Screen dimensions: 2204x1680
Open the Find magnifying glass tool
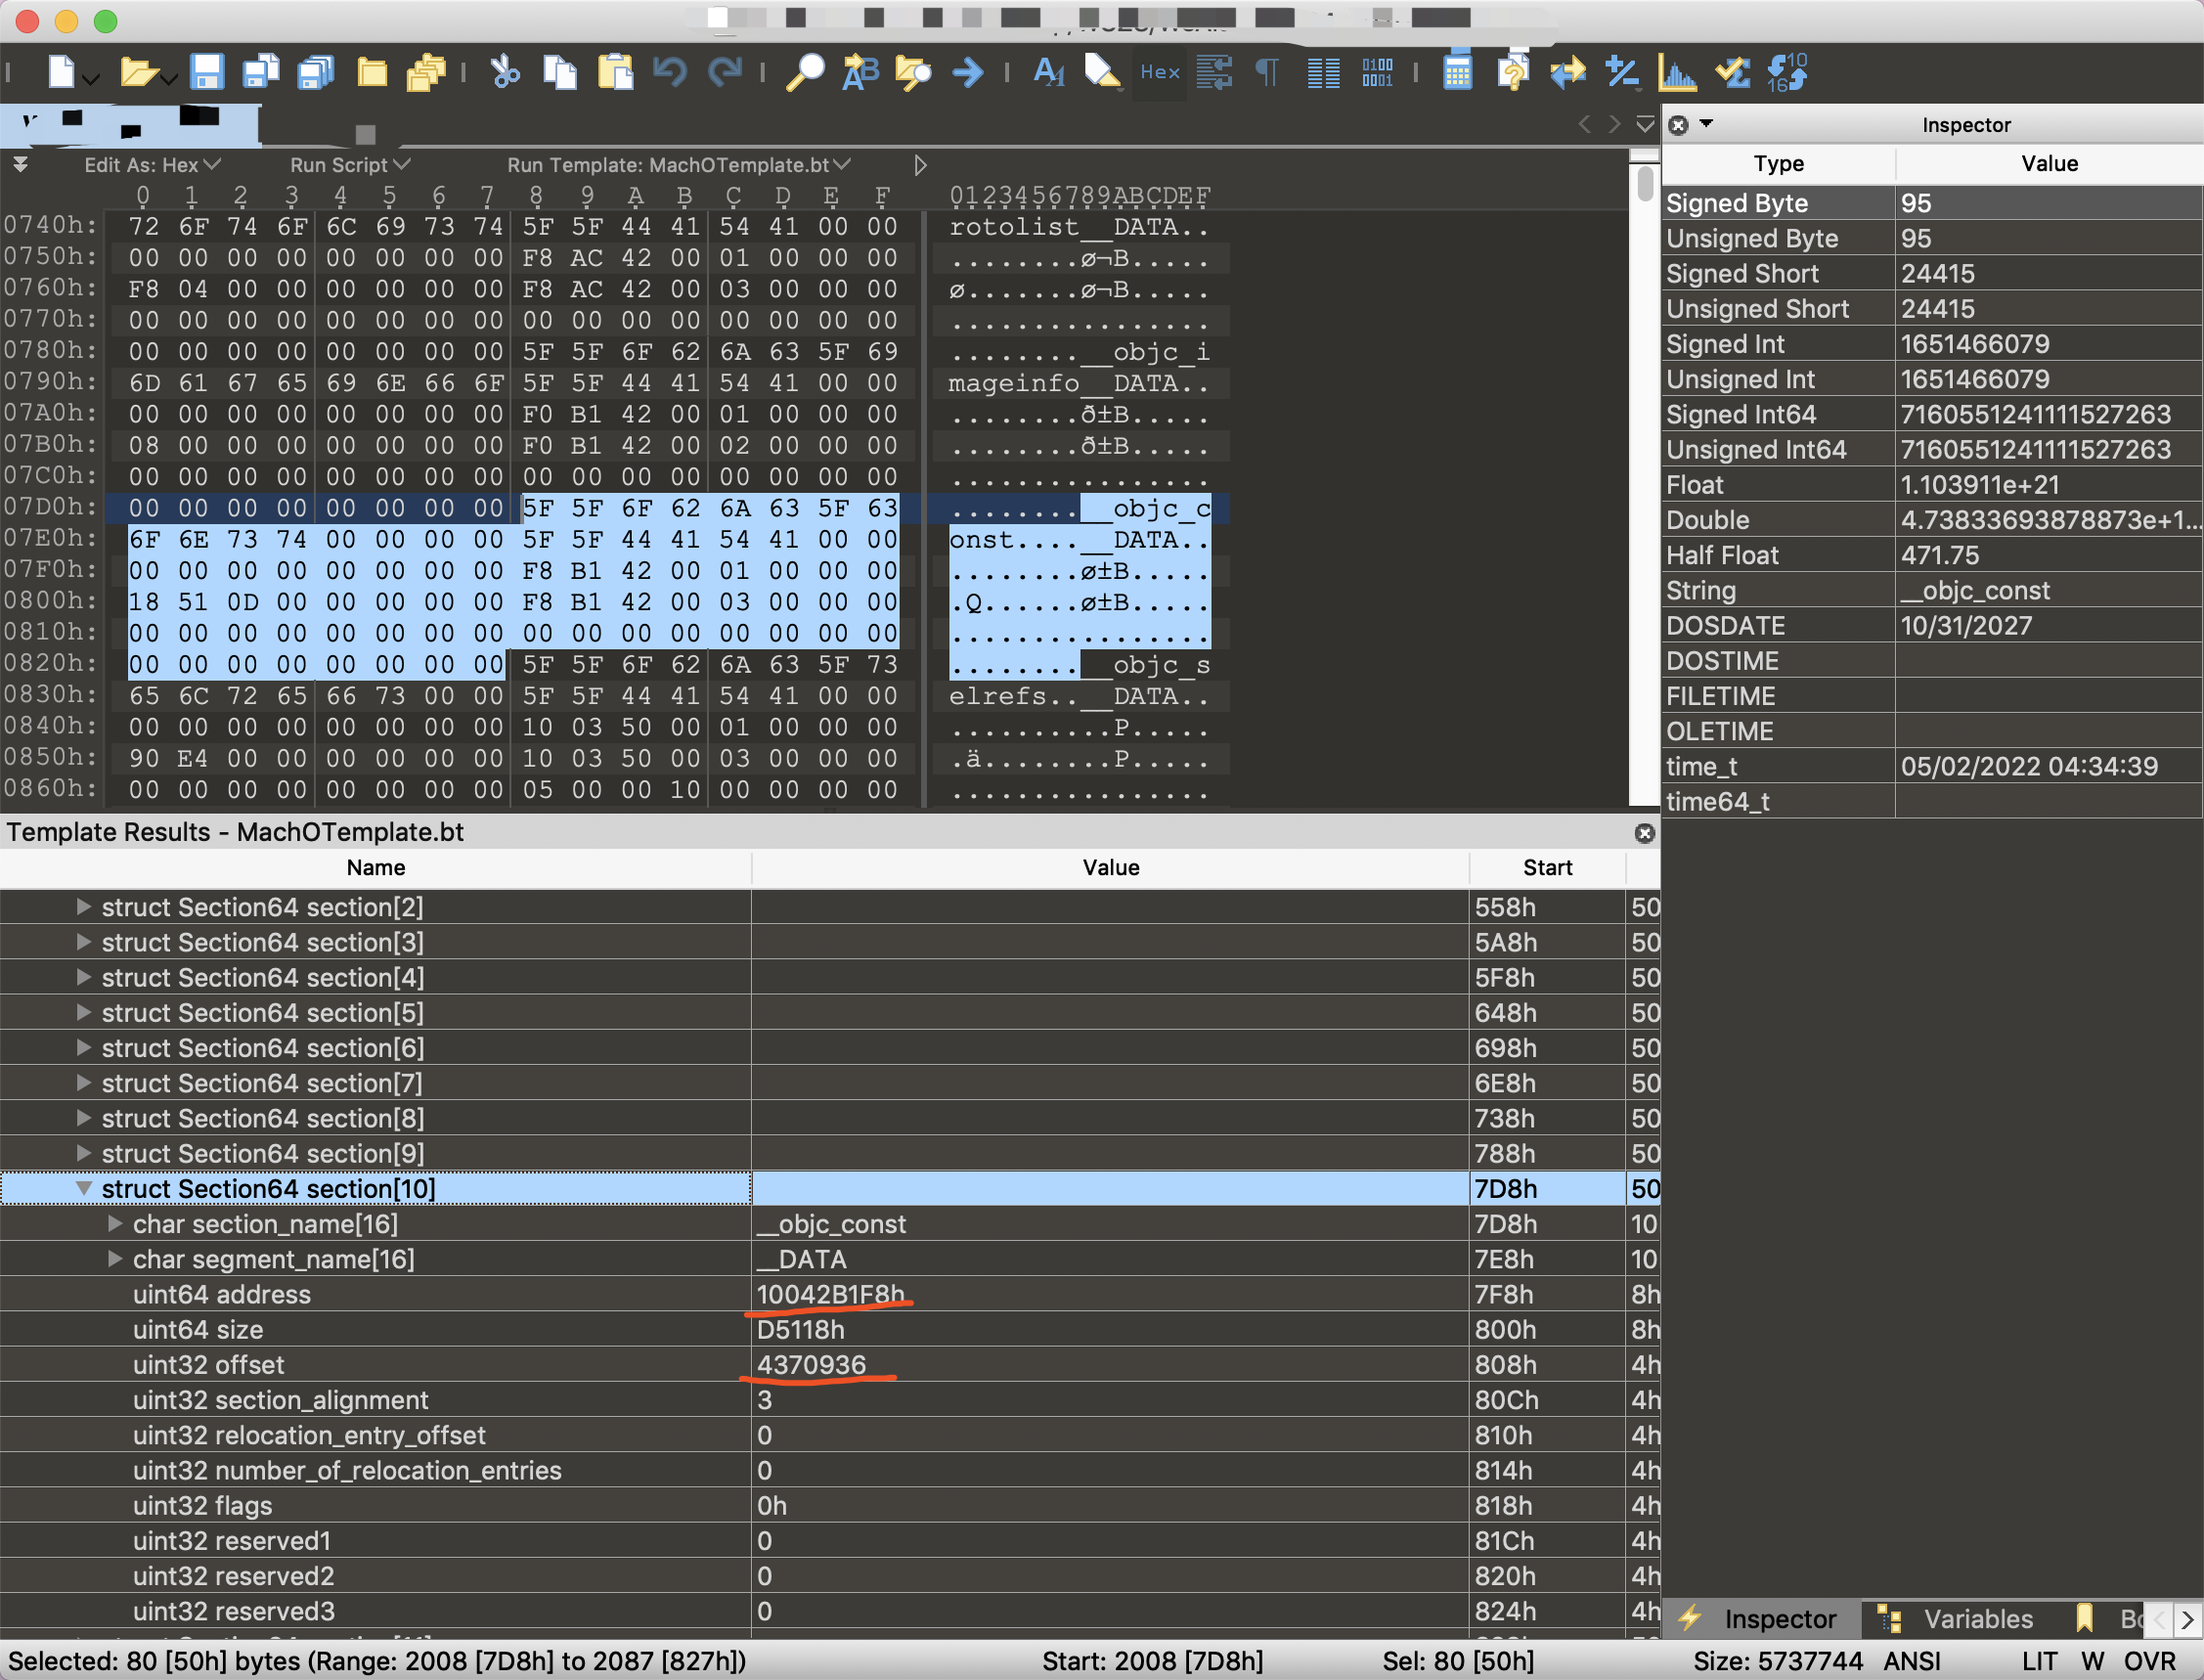[804, 72]
